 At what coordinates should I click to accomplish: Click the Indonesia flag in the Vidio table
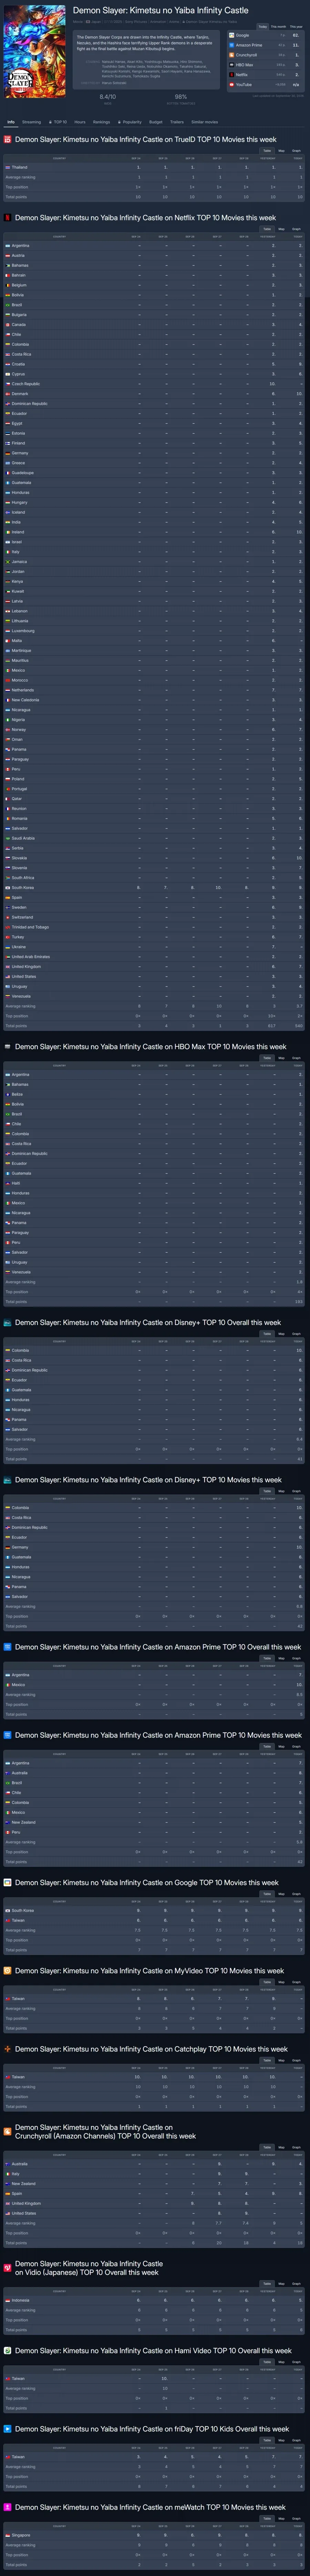pos(8,2300)
